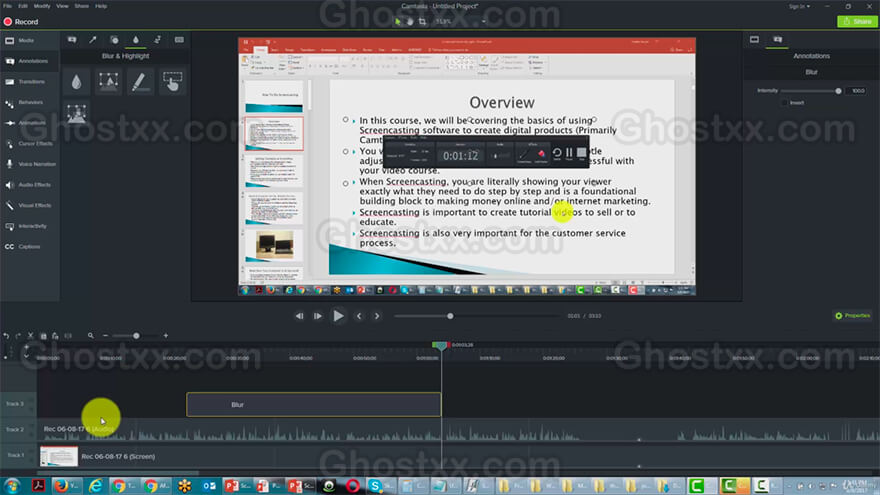Open Visual Properties tab in properties panel
The height and width of the screenshot is (495, 880).
click(x=754, y=39)
